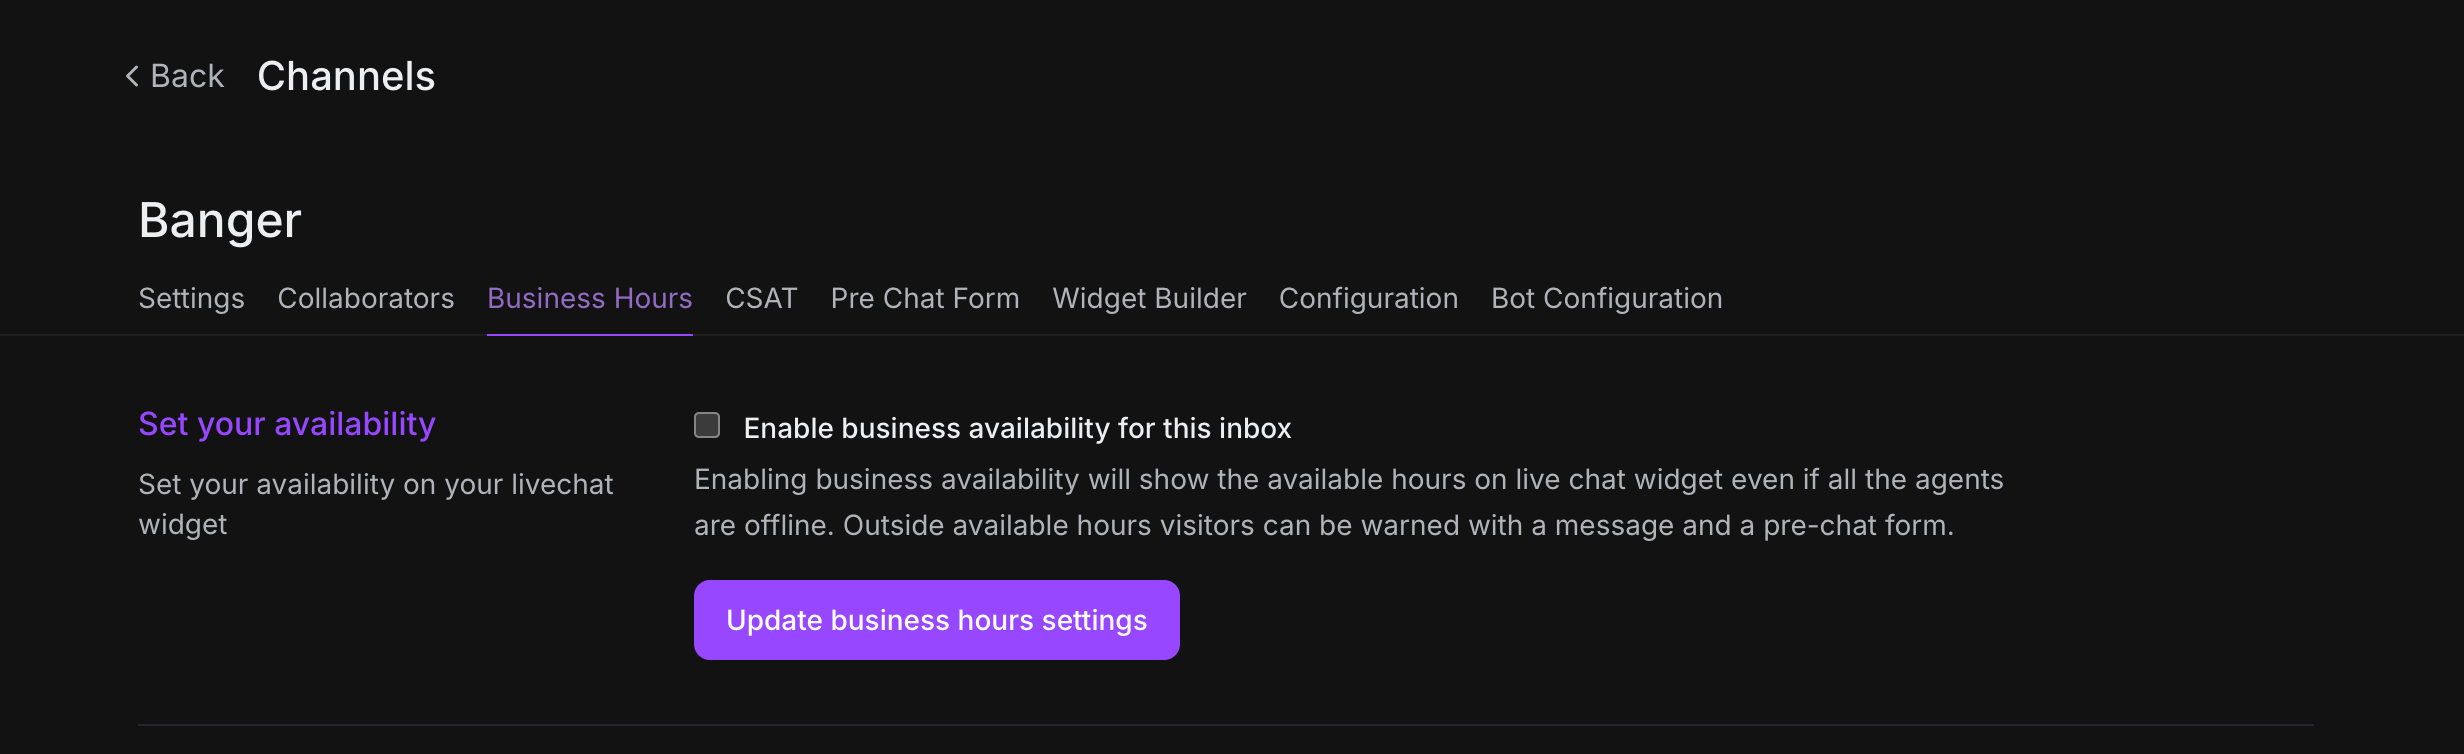Viewport: 2464px width, 754px height.
Task: Click the back chevron arrow icon
Action: pos(132,76)
